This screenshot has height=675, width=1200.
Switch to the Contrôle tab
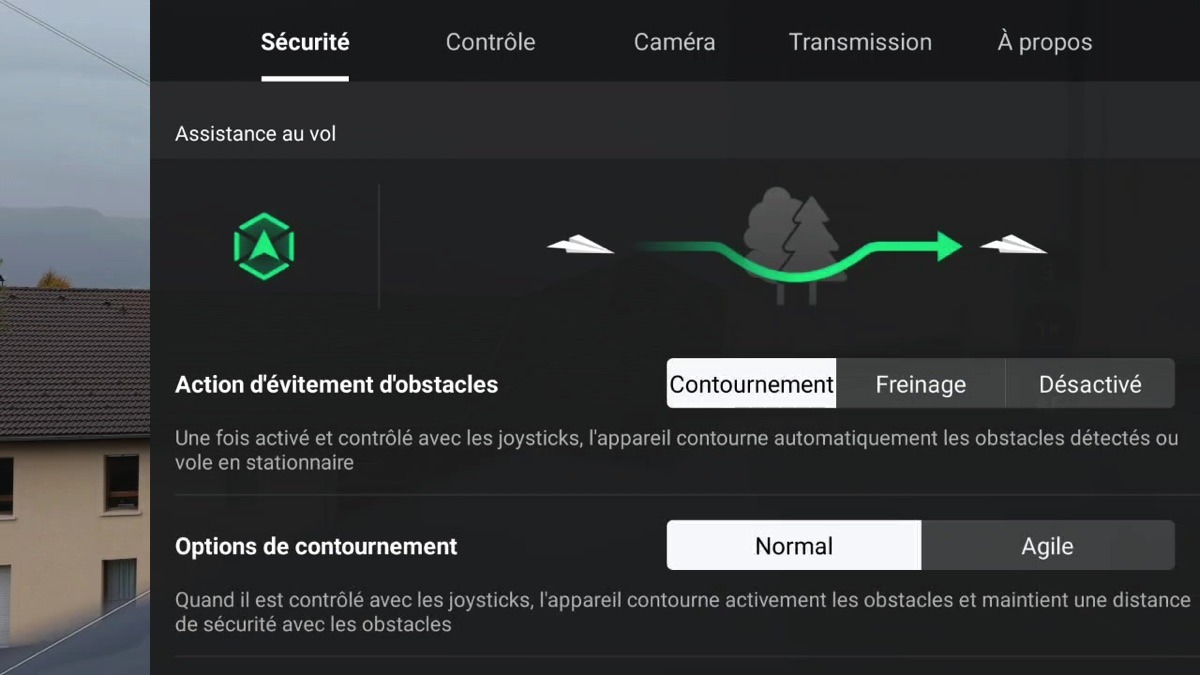coord(490,42)
